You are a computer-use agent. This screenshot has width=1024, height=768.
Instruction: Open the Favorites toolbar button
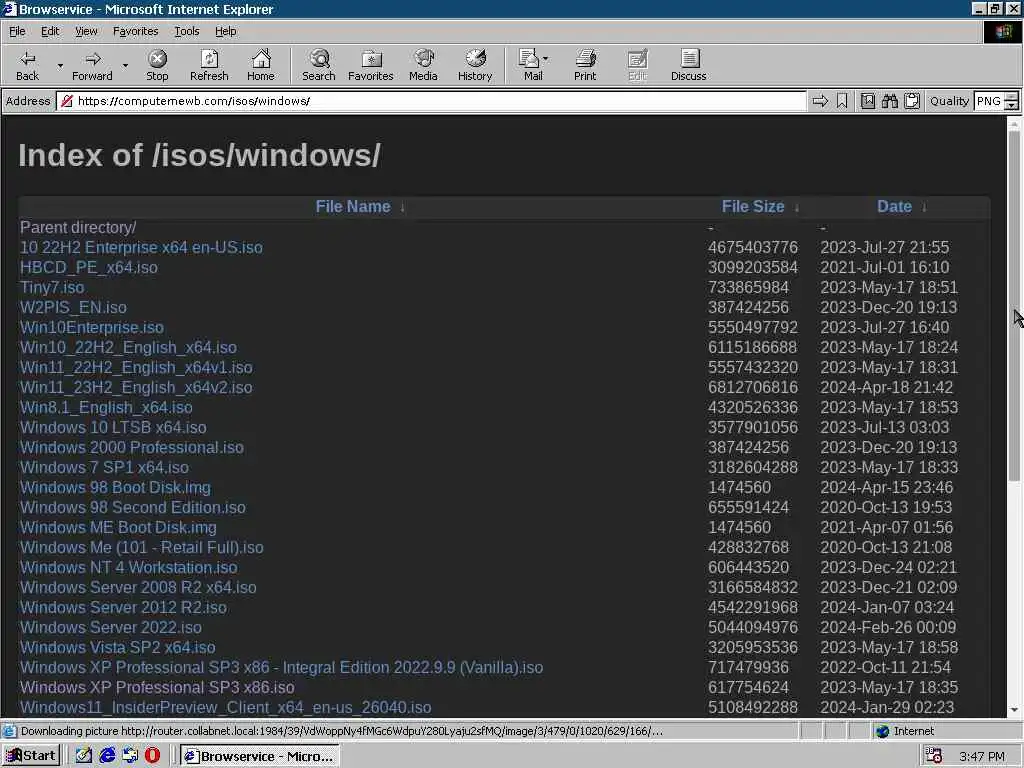(371, 65)
